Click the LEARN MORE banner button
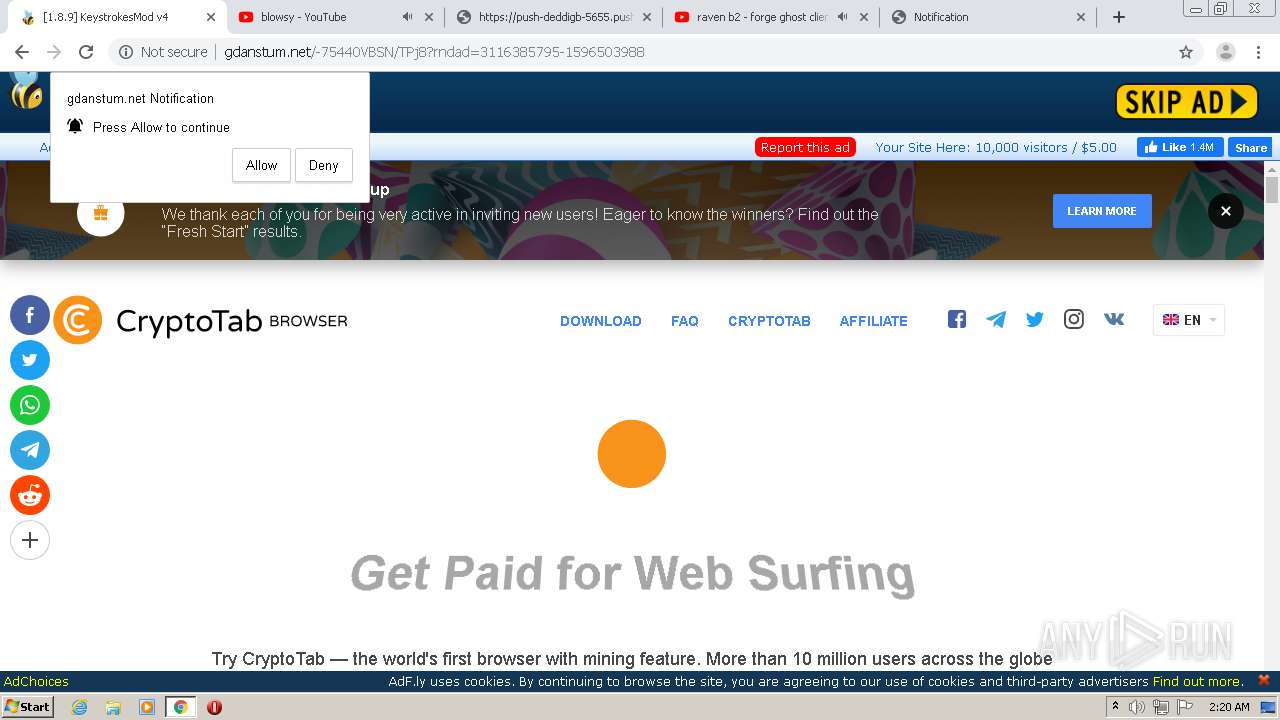Viewport: 1280px width, 720px height. 1102,211
